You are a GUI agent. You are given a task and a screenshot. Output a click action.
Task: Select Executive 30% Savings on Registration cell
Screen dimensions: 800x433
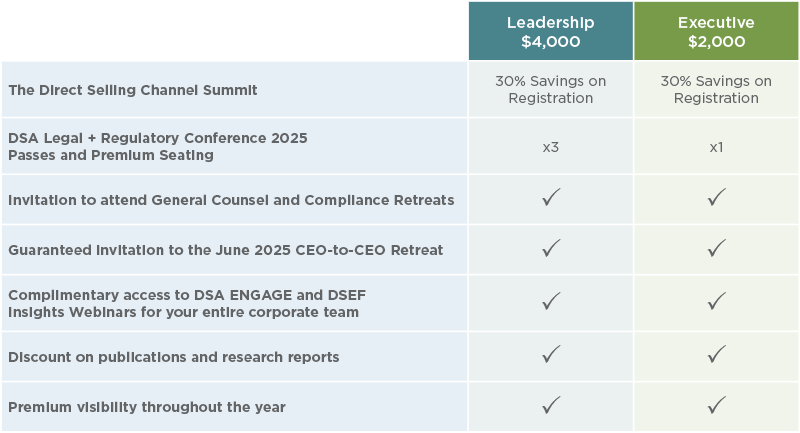pyautogui.click(x=716, y=90)
